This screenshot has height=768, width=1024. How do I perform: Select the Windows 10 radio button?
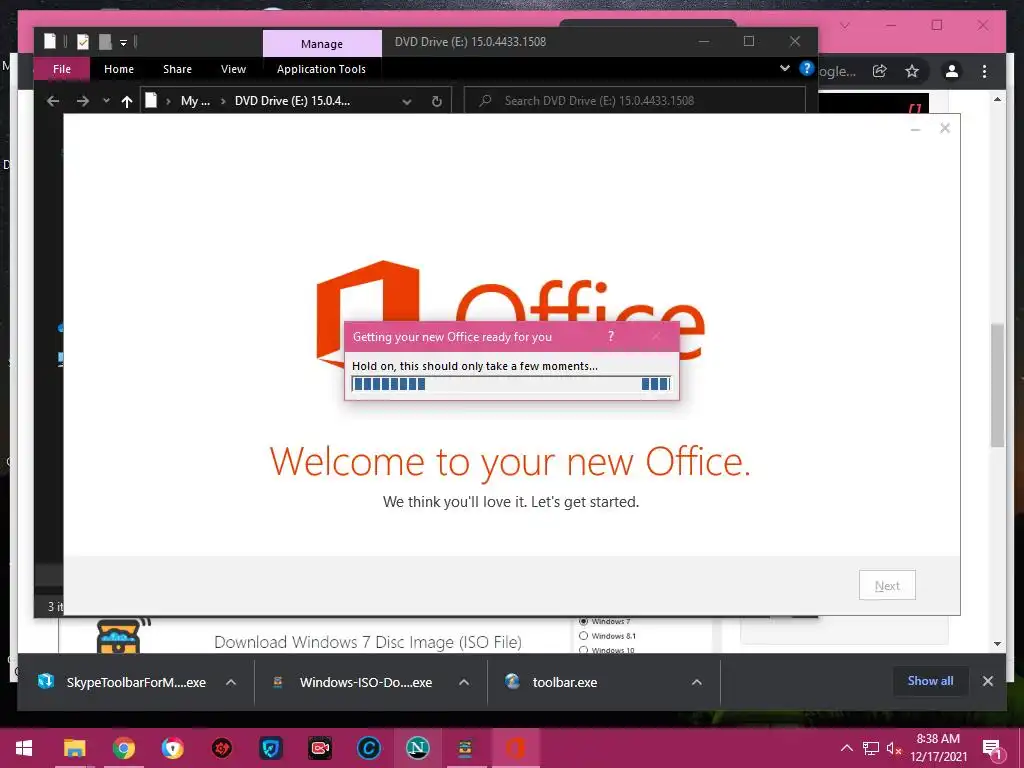coord(584,650)
